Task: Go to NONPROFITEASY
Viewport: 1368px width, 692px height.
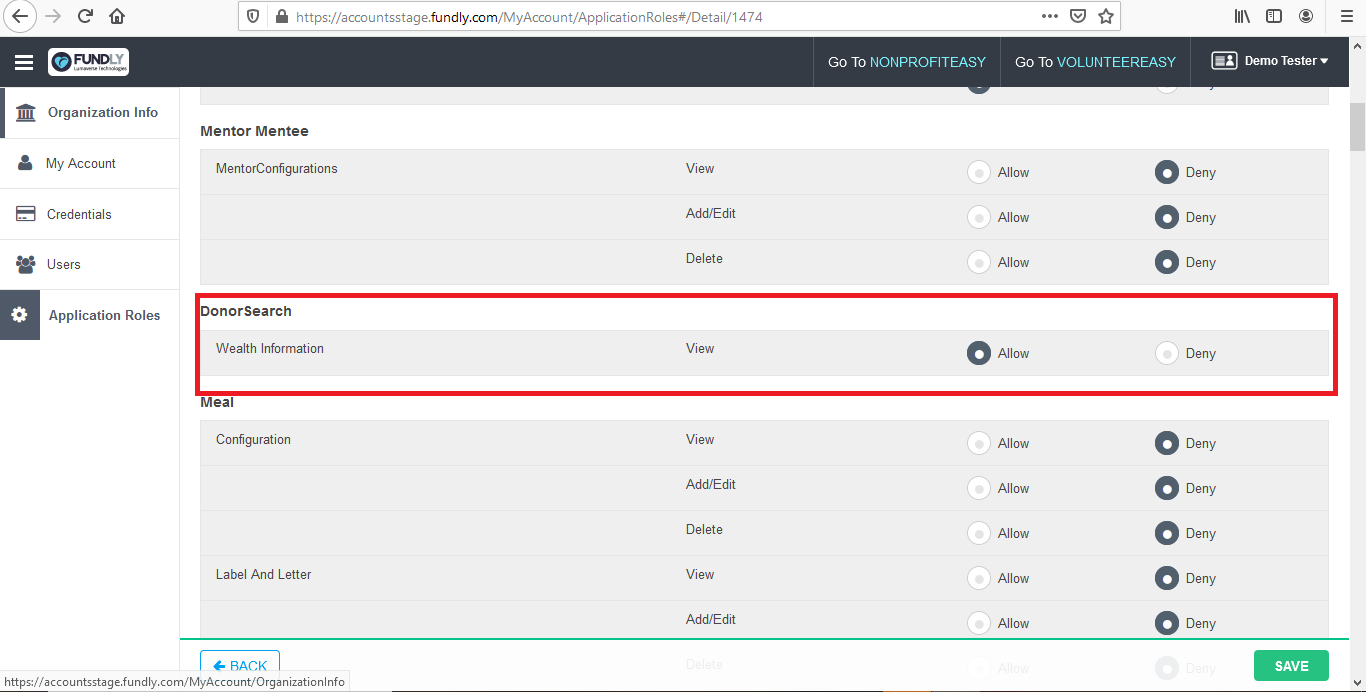Action: [x=907, y=62]
